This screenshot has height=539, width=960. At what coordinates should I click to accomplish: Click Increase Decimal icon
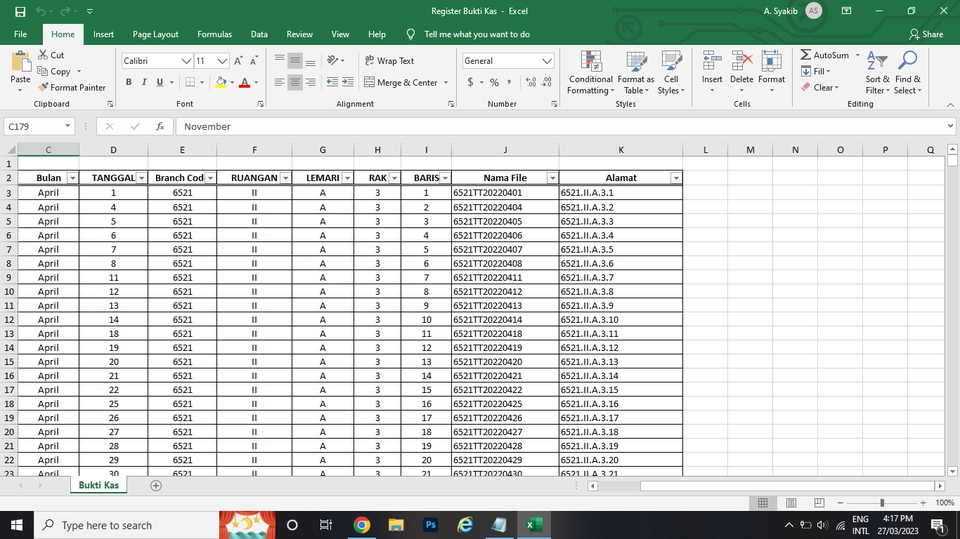(531, 82)
